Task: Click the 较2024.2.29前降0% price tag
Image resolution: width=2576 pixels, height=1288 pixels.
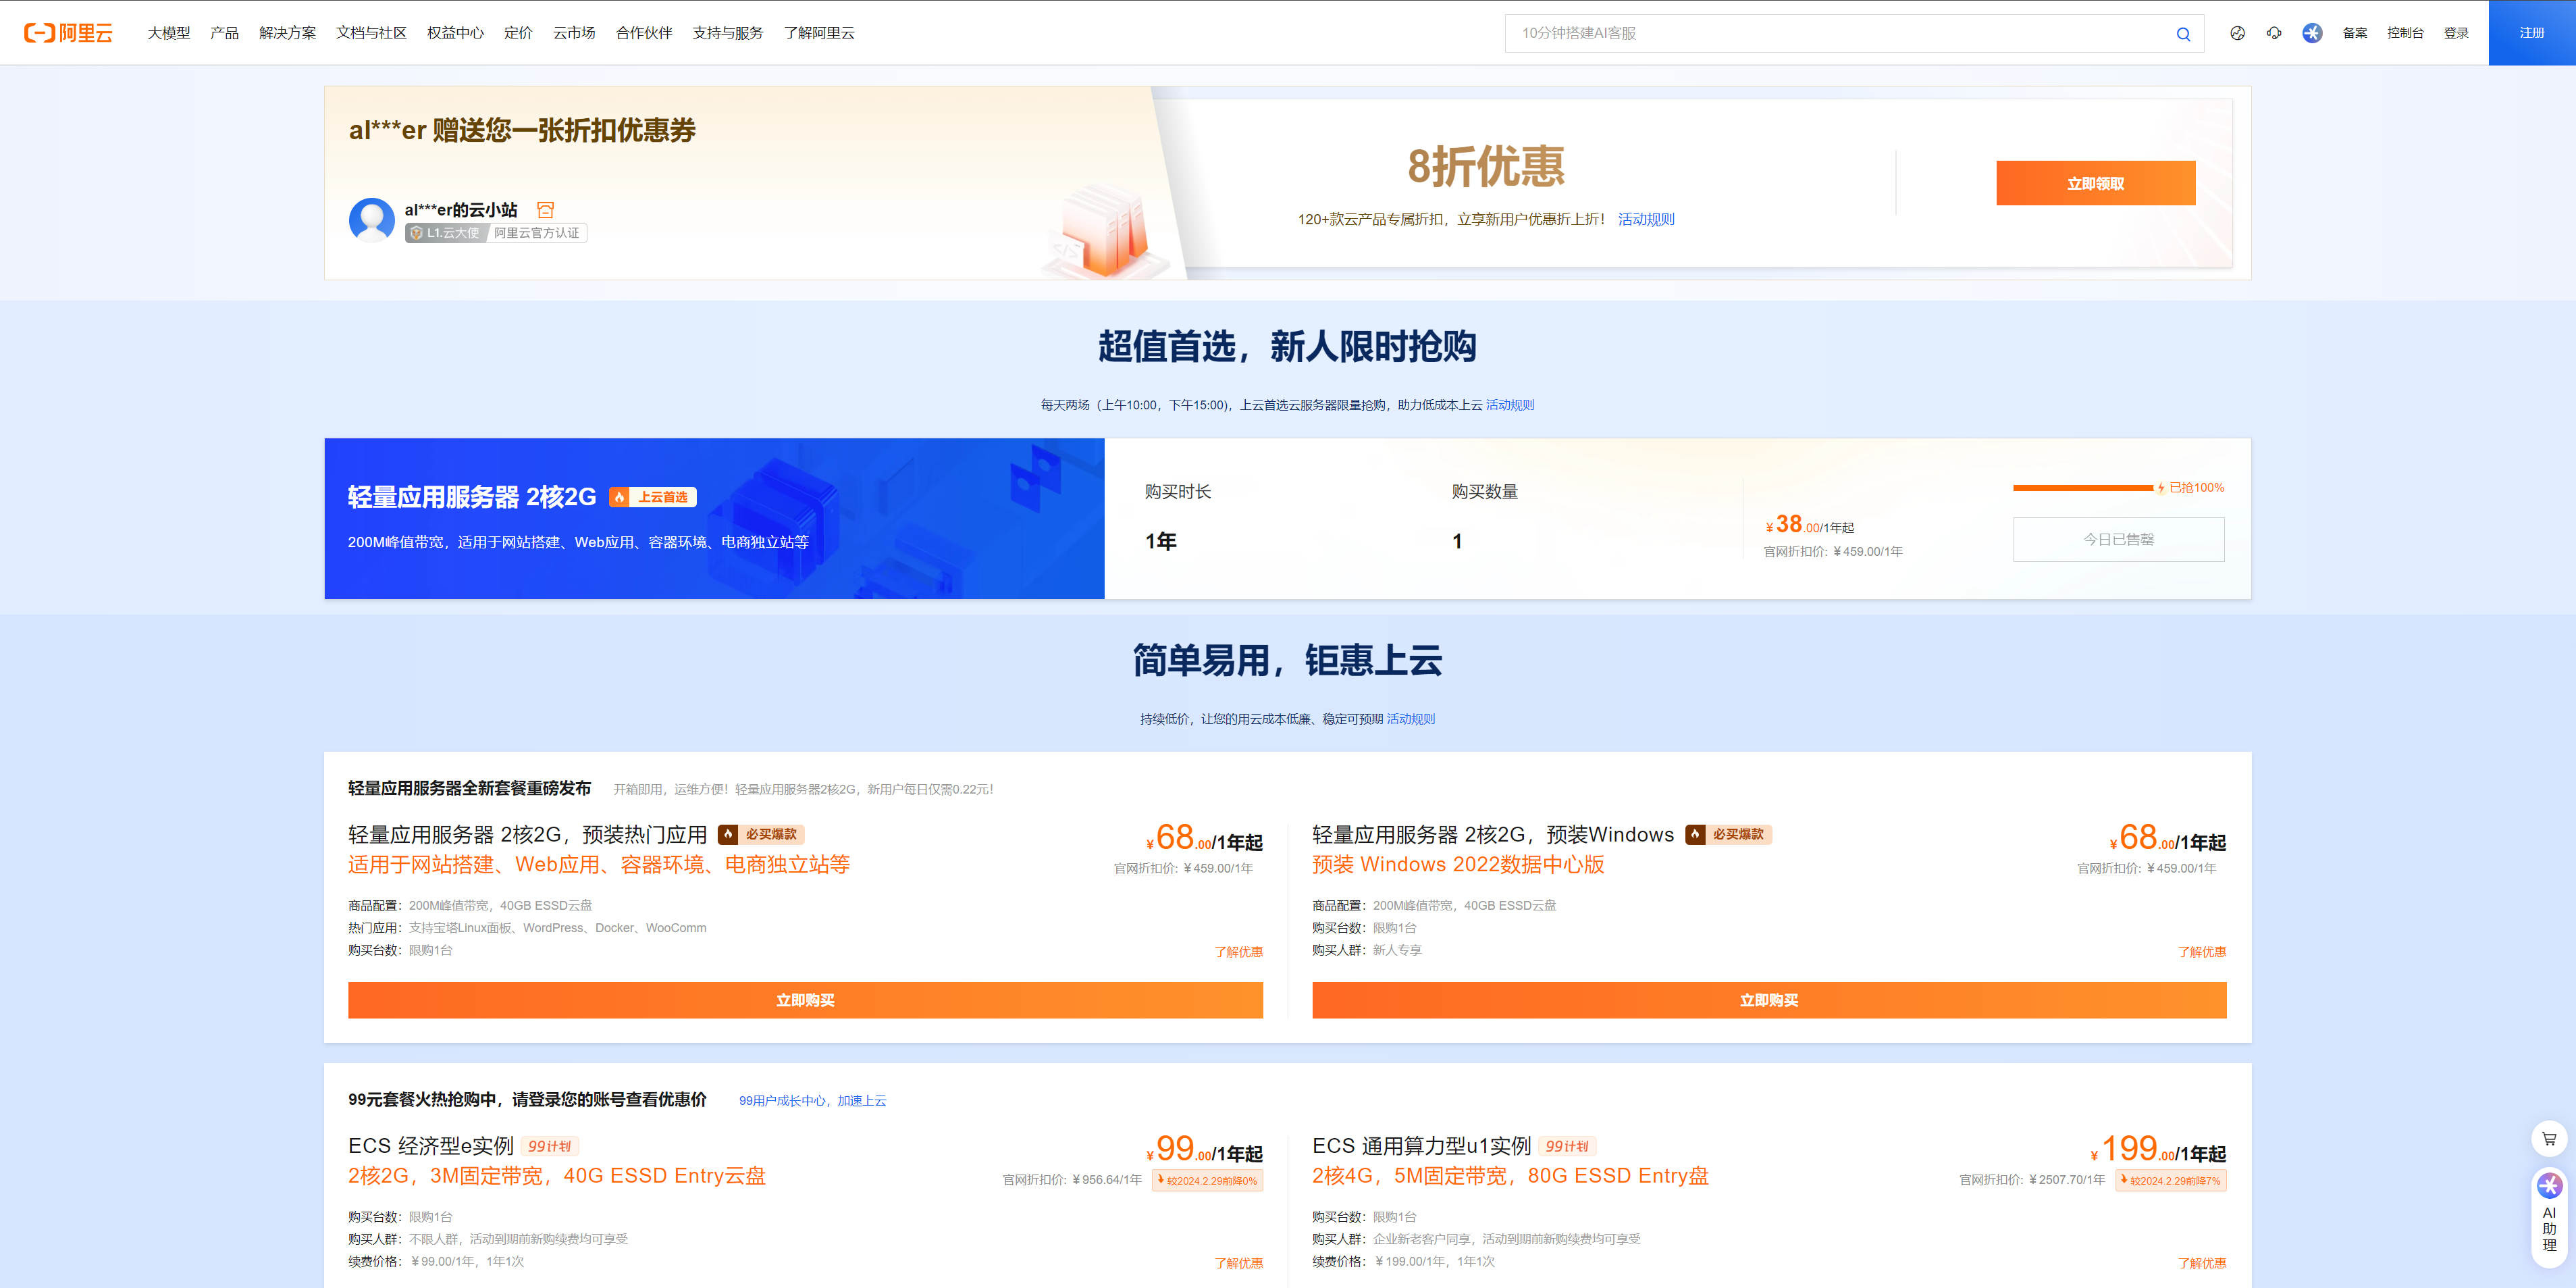Action: (x=1207, y=1180)
